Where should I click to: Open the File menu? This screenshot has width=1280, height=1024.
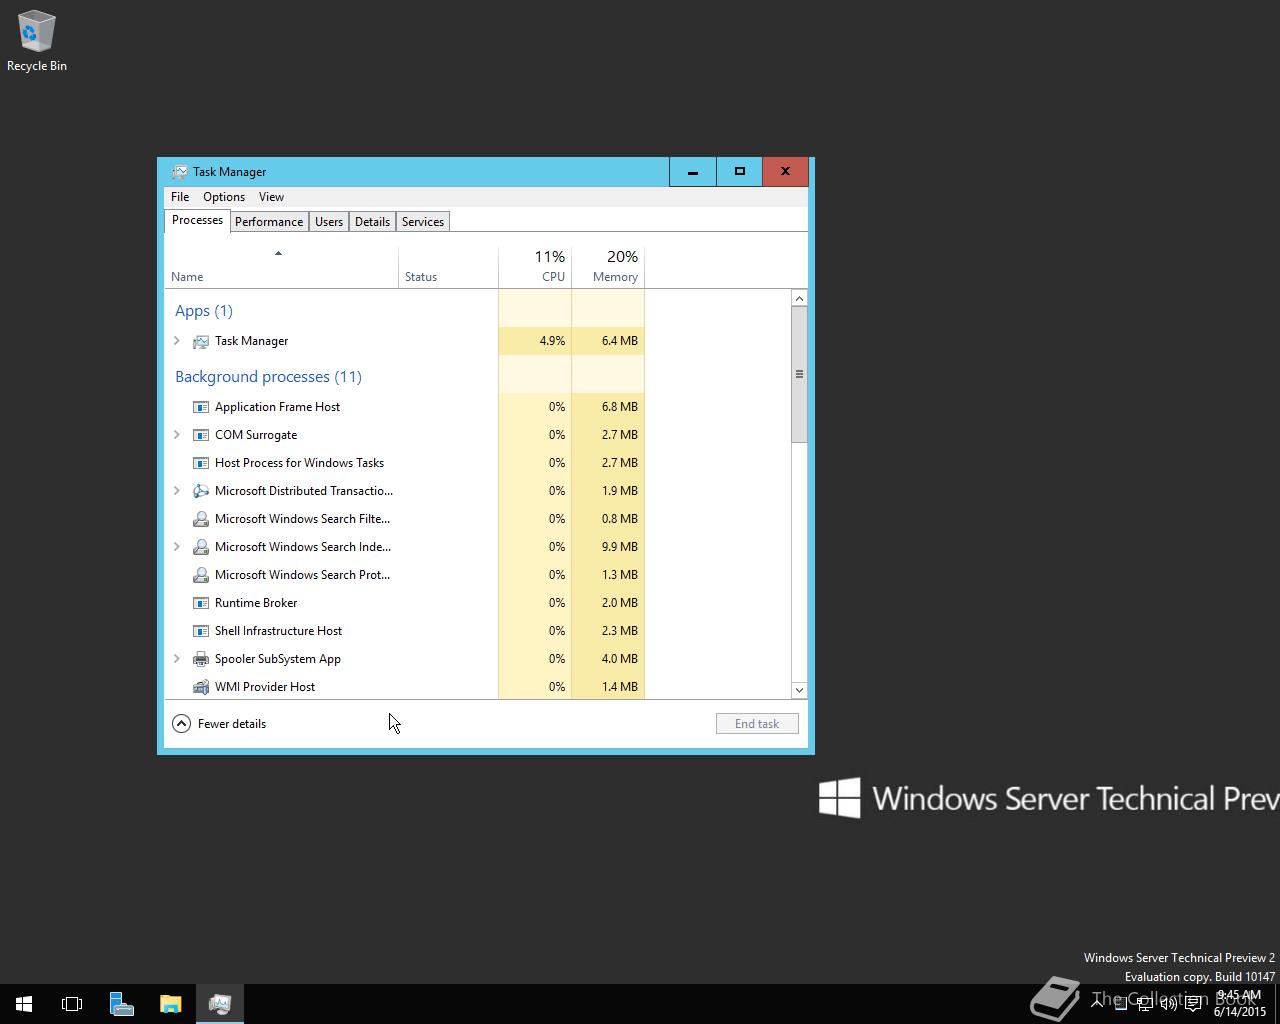[x=180, y=197]
